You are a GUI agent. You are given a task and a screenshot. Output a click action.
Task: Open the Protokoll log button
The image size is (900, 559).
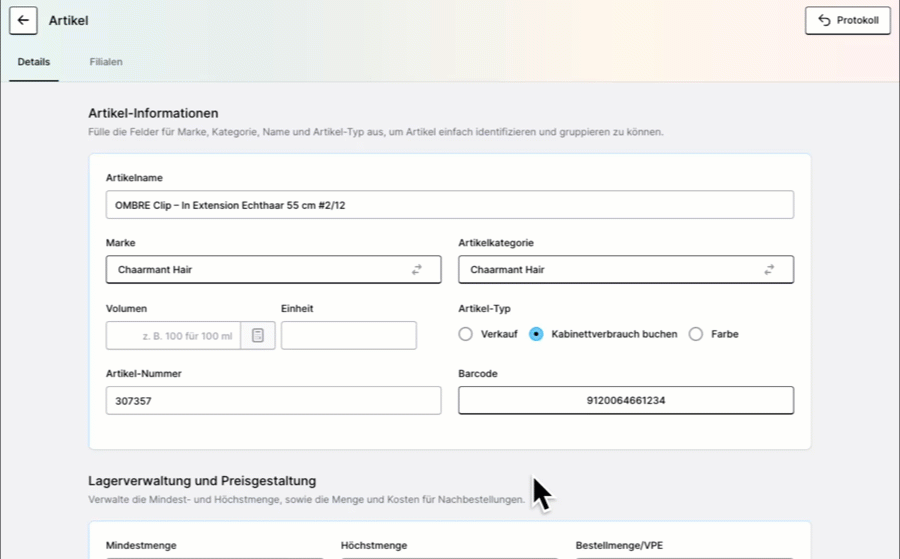click(847, 21)
